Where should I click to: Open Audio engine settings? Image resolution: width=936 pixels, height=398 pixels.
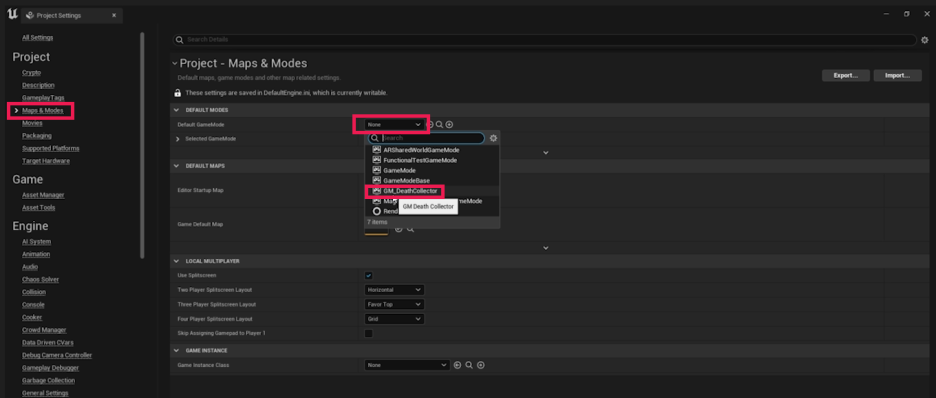coord(30,267)
